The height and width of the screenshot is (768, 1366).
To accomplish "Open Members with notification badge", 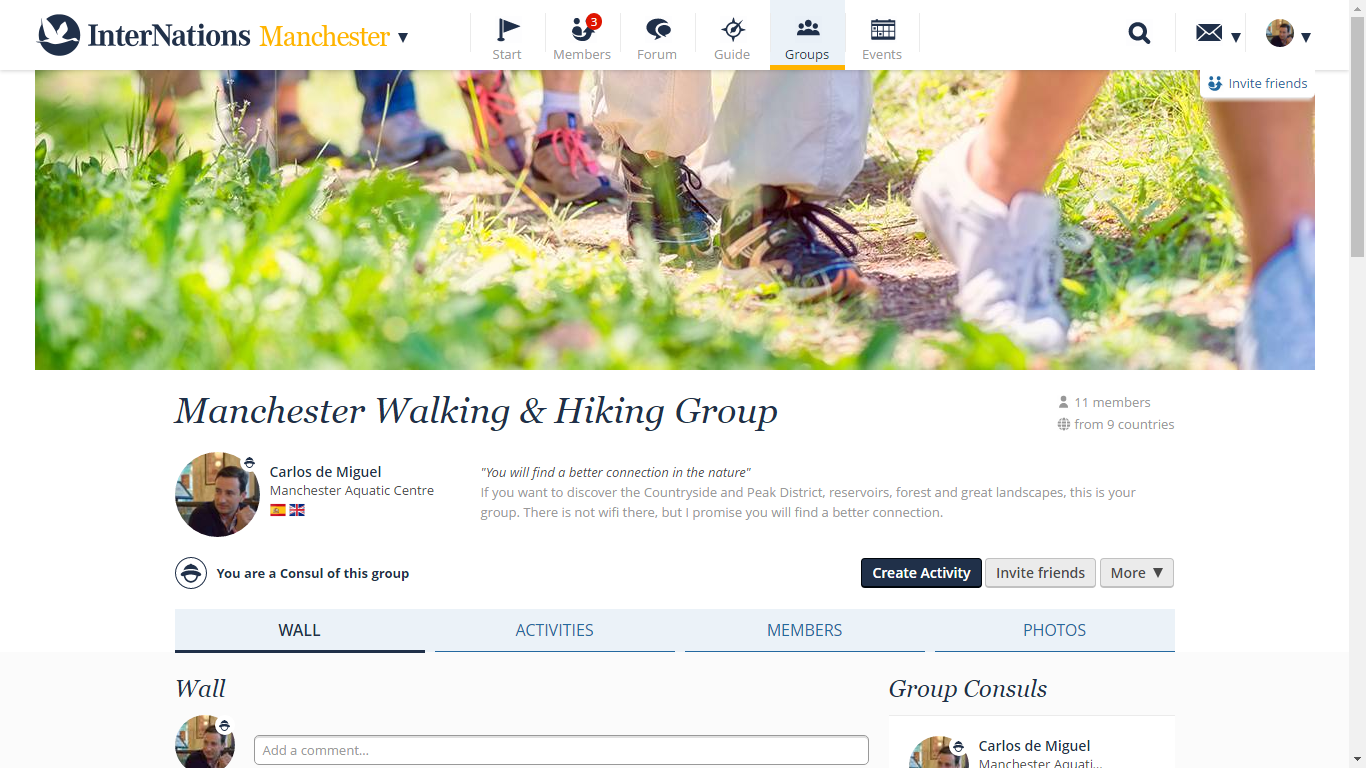I will tap(582, 36).
